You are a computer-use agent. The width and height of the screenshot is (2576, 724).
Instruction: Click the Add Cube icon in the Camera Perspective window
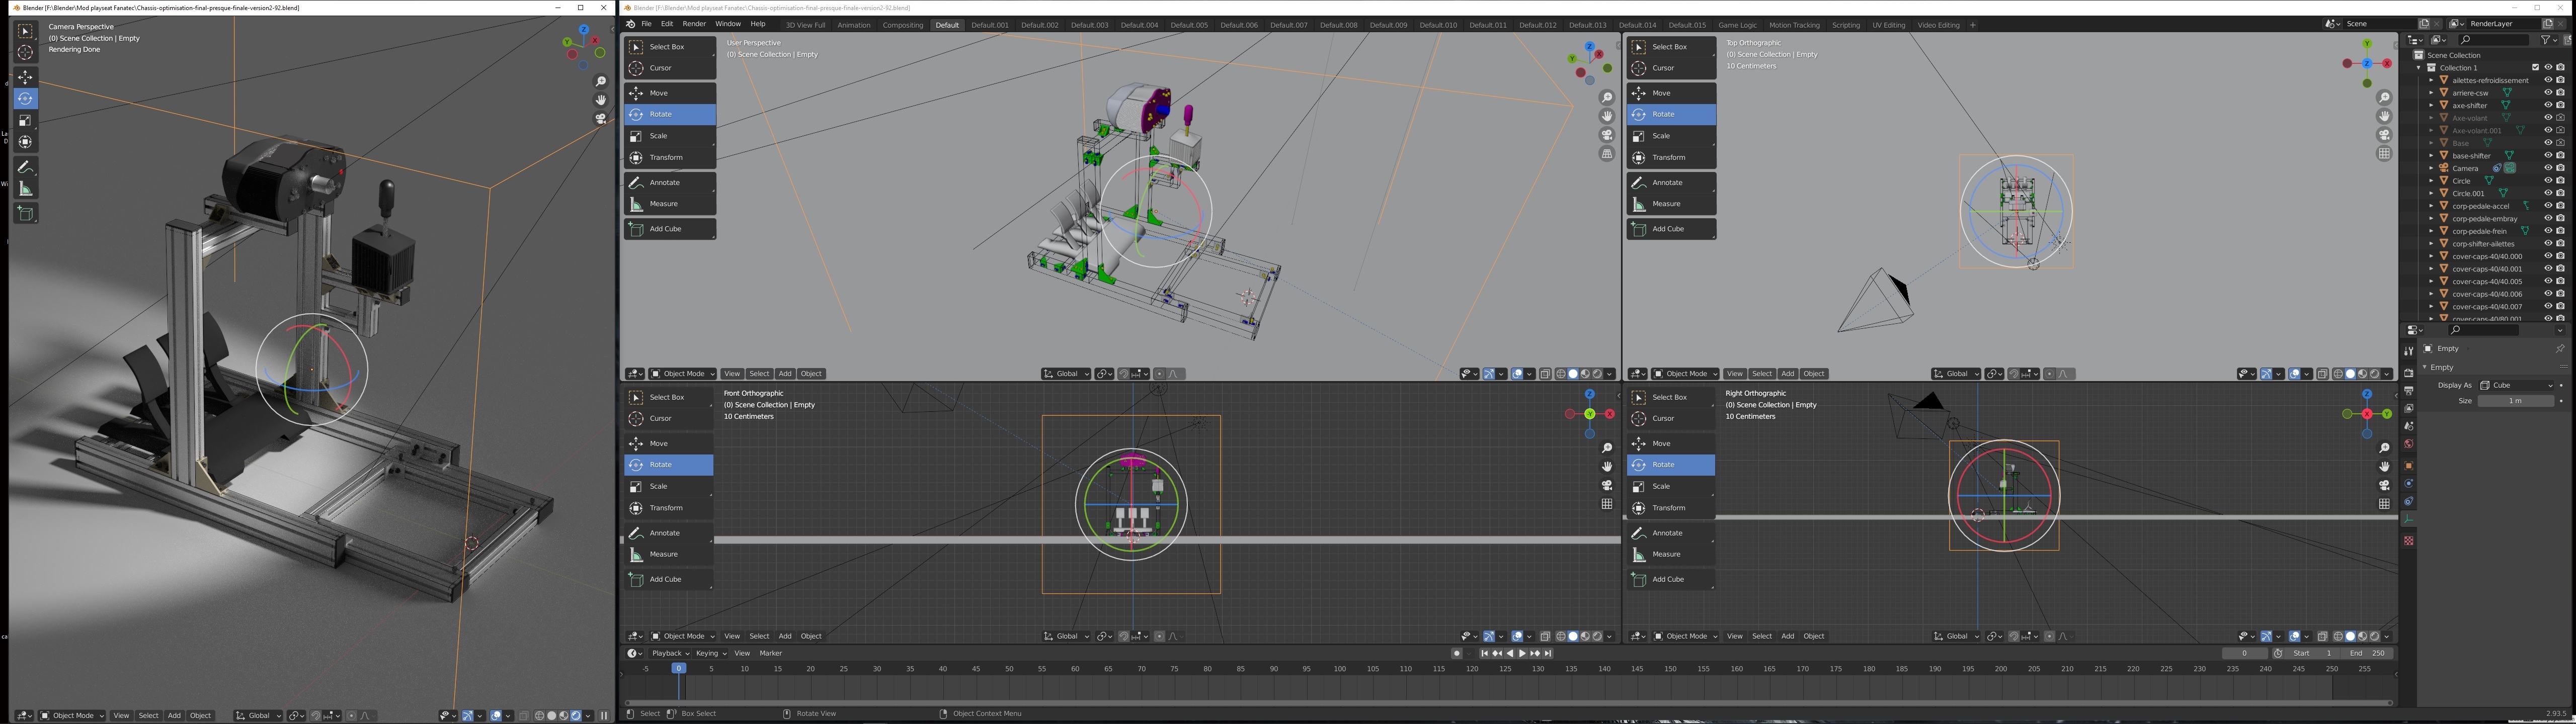(25, 214)
